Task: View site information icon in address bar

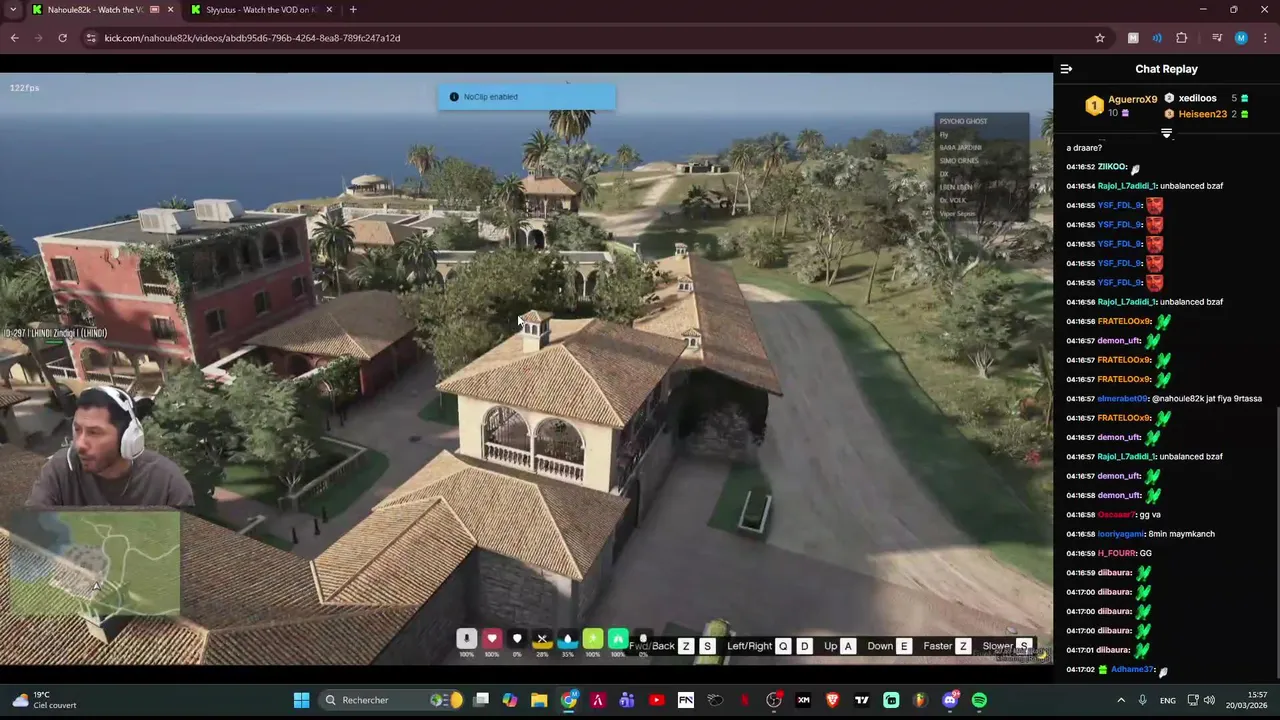Action: (90, 38)
